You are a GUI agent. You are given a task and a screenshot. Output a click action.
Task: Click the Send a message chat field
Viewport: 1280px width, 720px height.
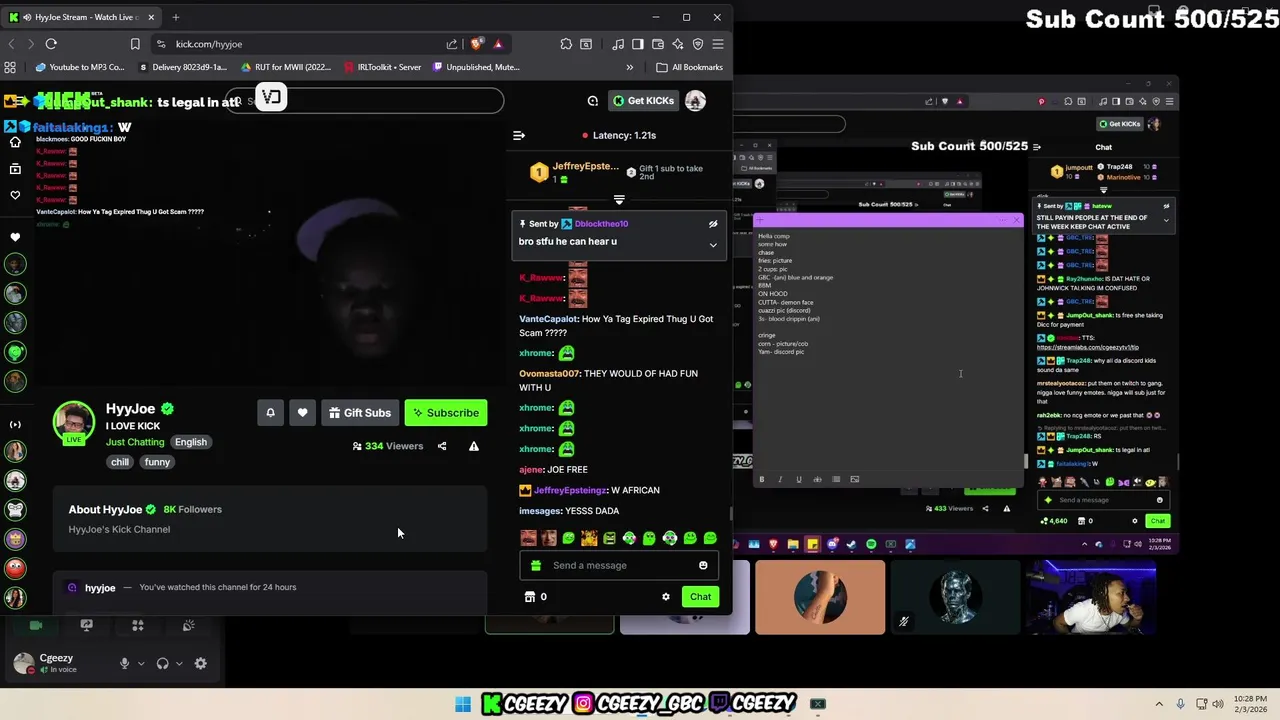click(619, 566)
